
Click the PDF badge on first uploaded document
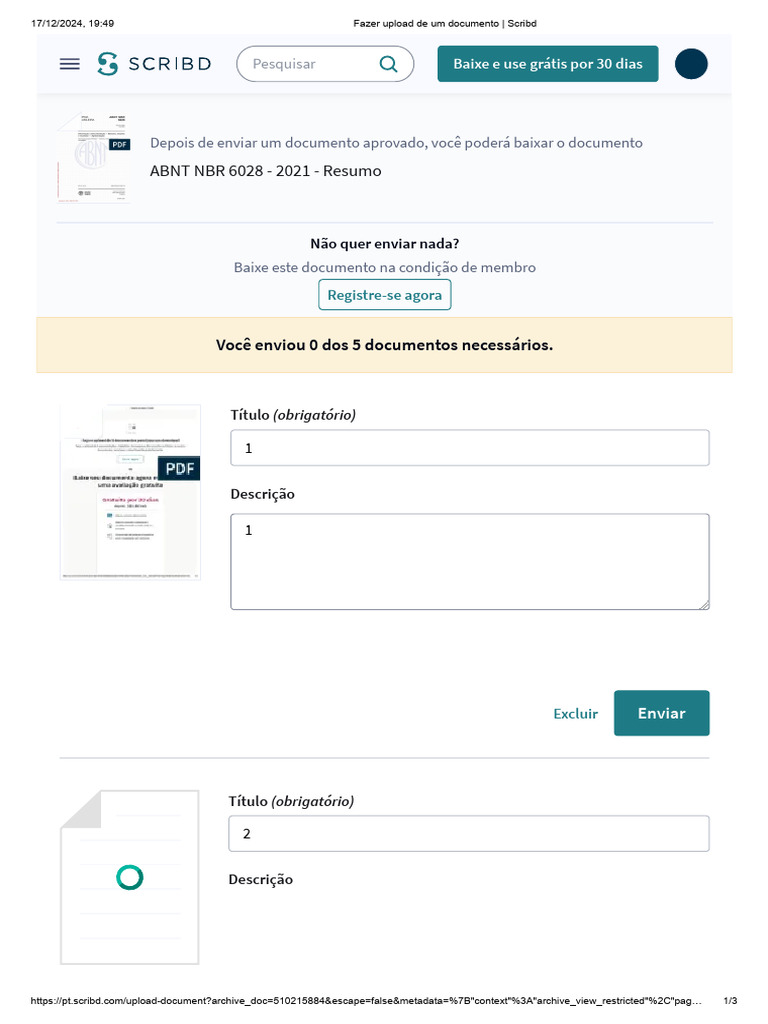[x=180, y=468]
